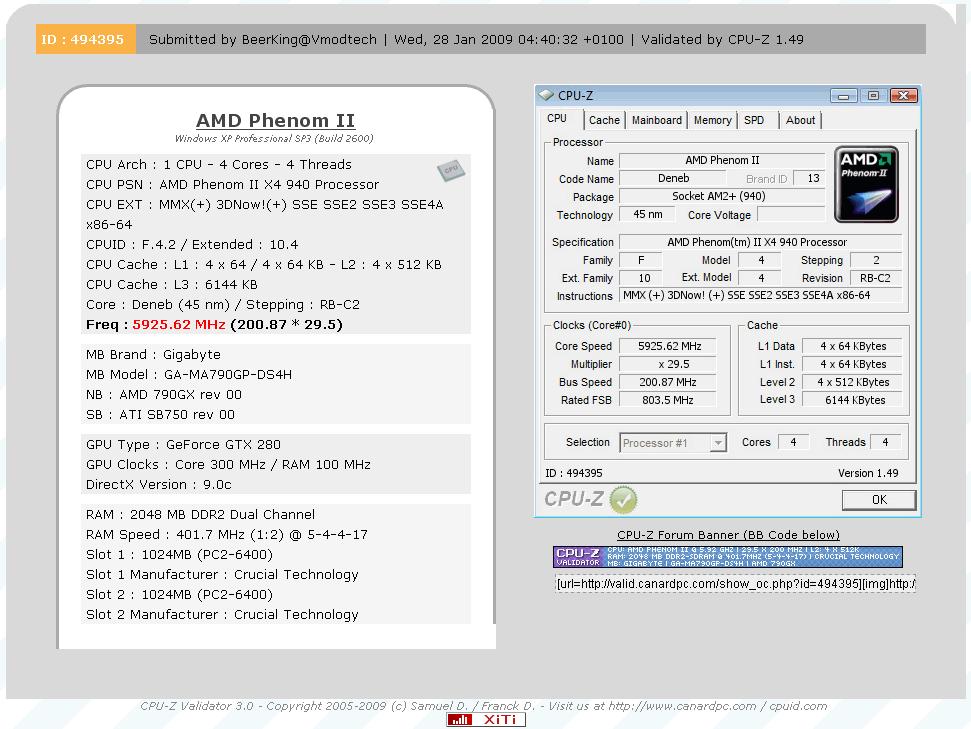Click the AMD Phenom II logo
The image size is (971, 729).
click(866, 184)
